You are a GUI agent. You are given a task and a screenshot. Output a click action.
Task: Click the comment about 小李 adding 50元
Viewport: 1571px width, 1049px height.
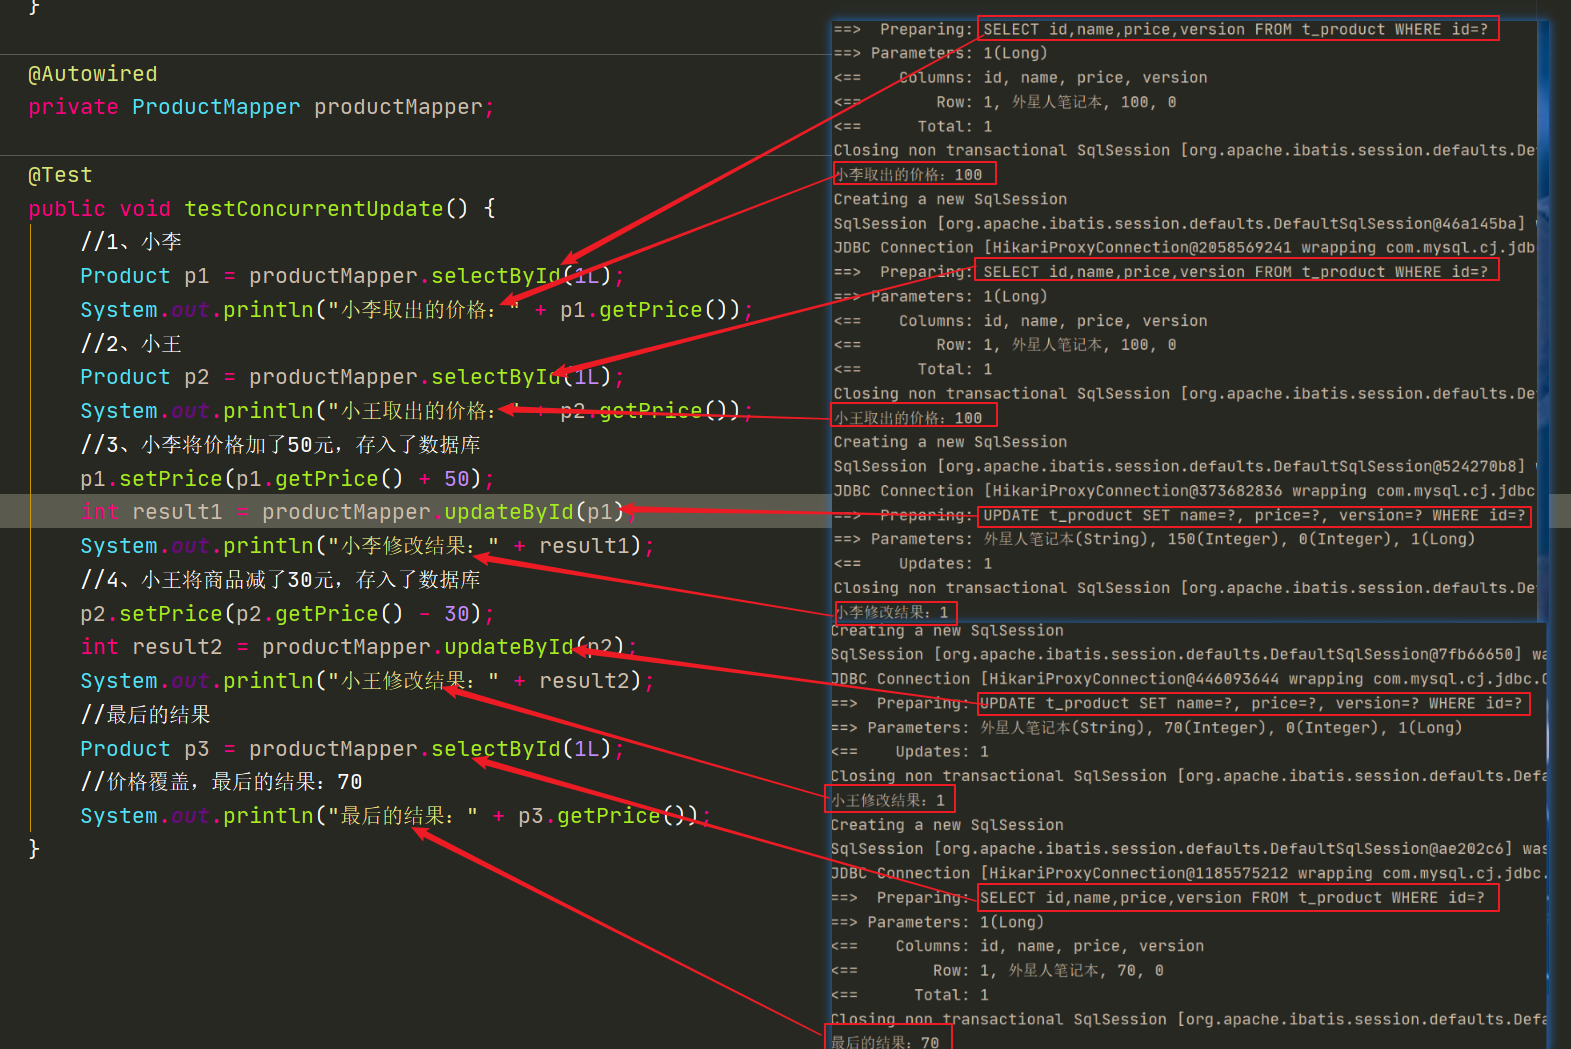[x=281, y=445]
